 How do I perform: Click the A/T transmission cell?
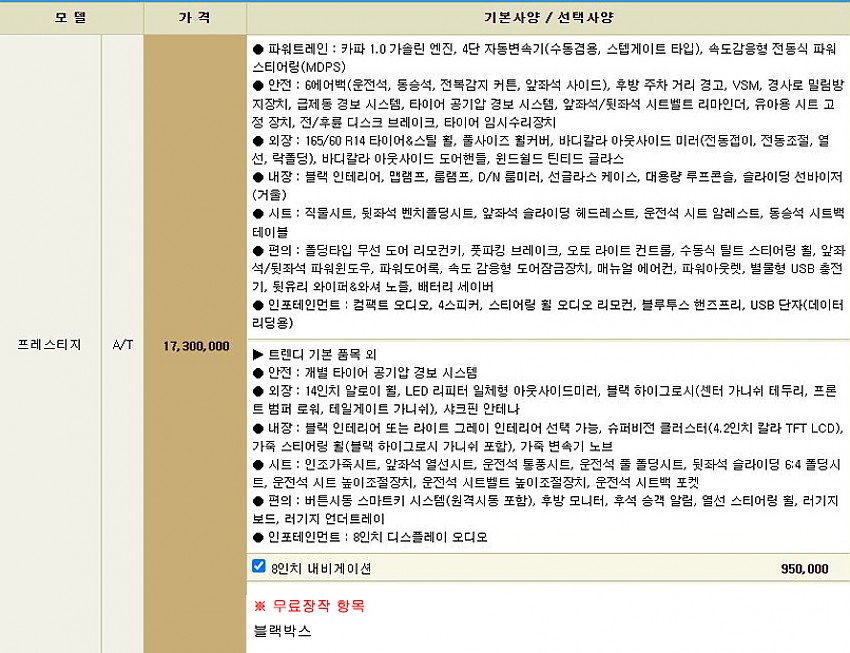(x=123, y=345)
